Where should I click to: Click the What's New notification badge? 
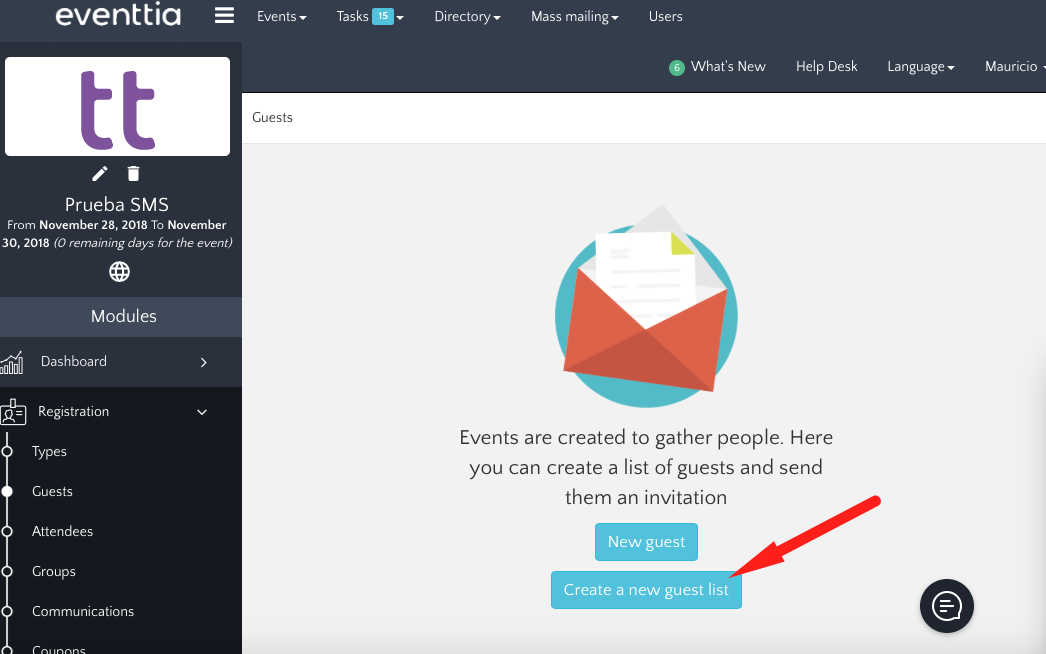pyautogui.click(x=677, y=68)
